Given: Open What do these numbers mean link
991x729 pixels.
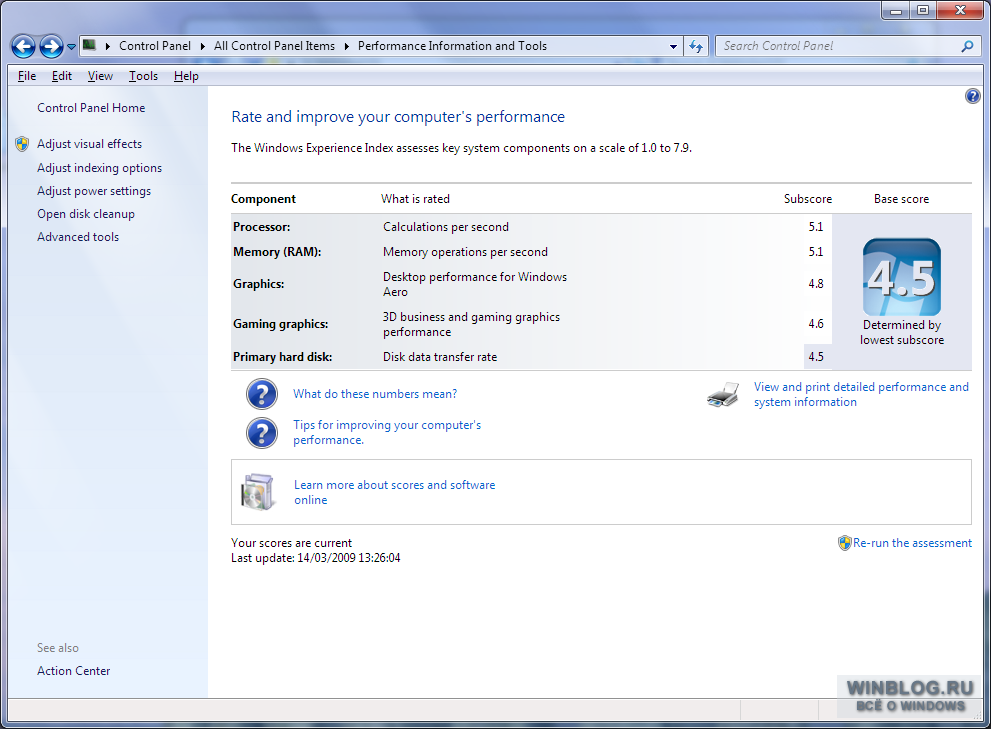Looking at the screenshot, I should tap(375, 394).
